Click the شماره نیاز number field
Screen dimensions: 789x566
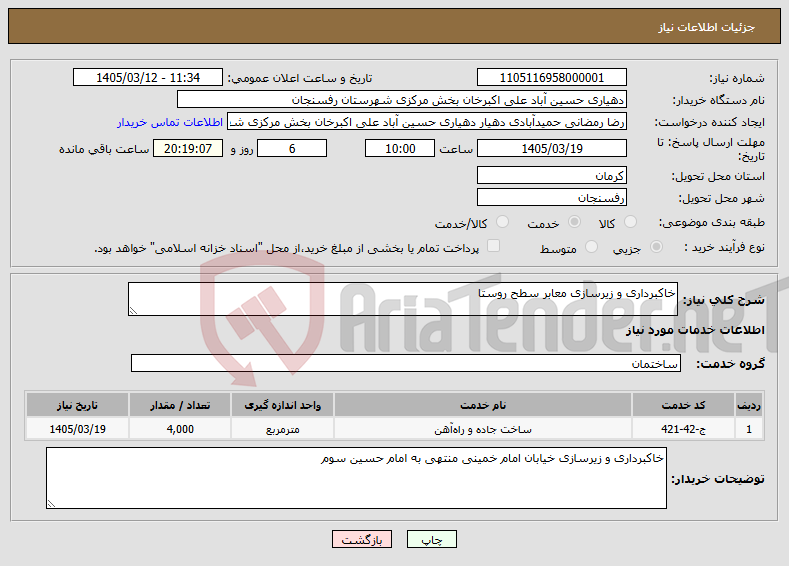point(551,77)
